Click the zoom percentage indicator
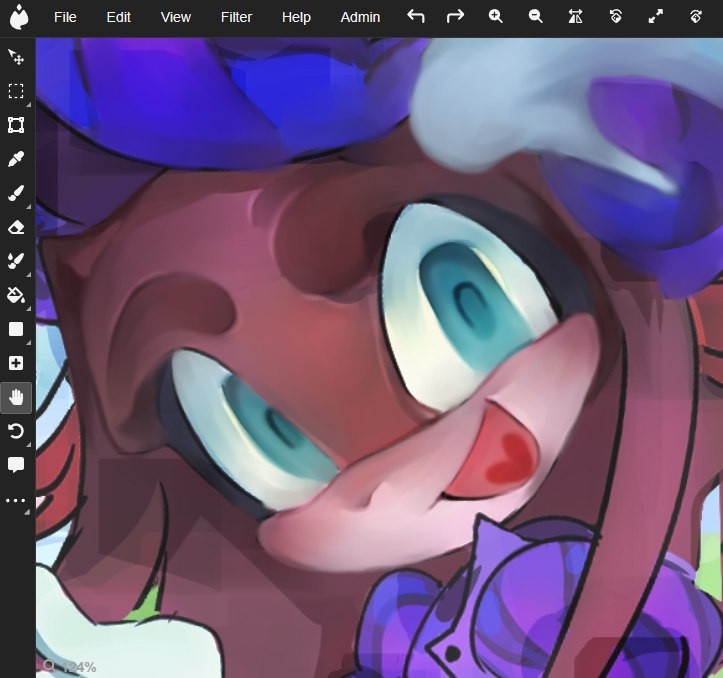This screenshot has height=678, width=723. [71, 666]
